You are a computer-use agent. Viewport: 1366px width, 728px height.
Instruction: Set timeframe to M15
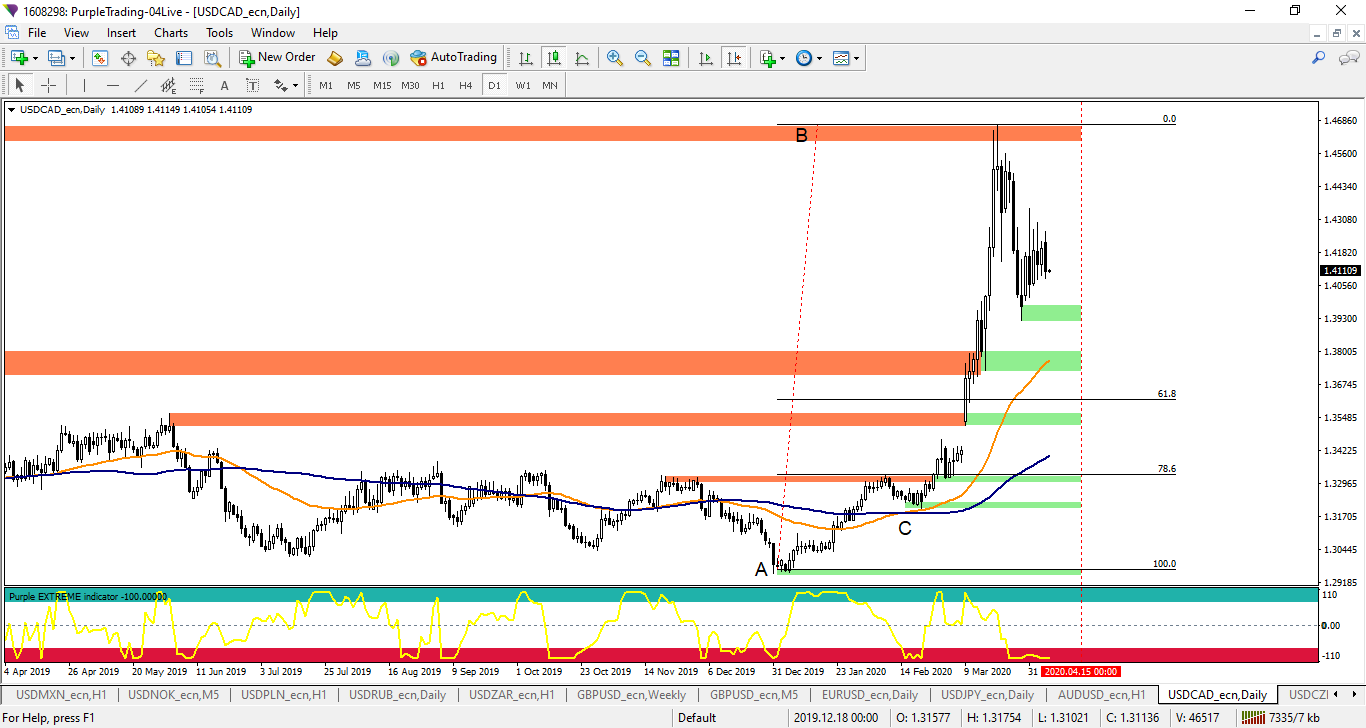pyautogui.click(x=382, y=85)
